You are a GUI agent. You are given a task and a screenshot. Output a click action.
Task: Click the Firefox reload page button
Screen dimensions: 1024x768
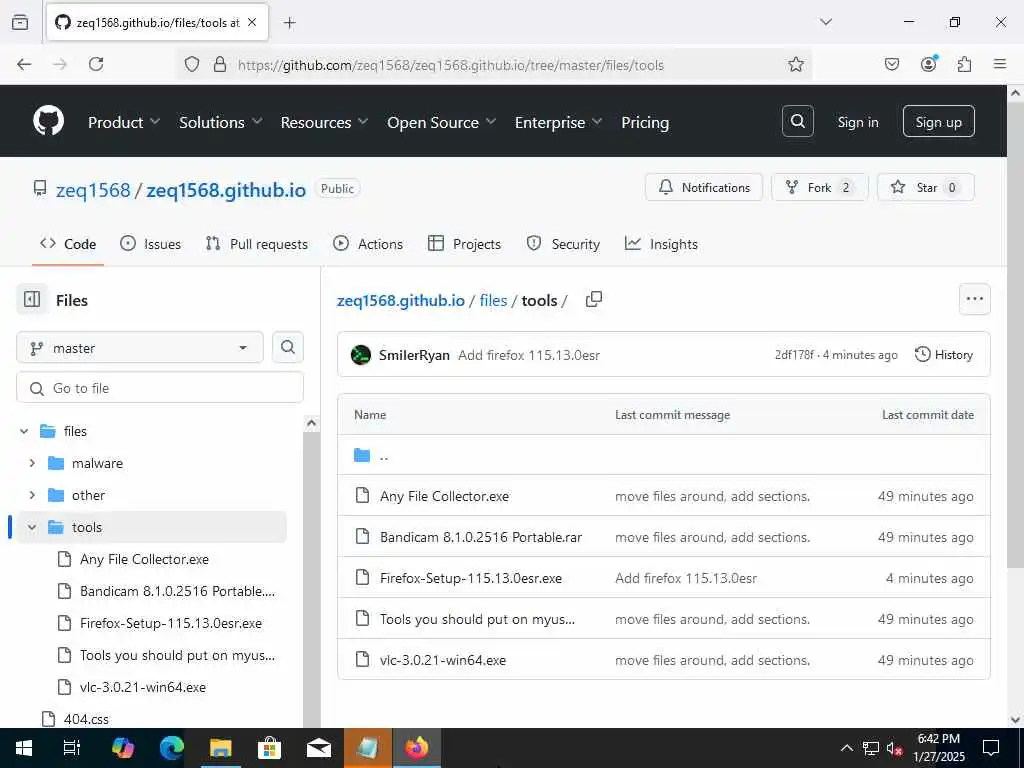tap(96, 64)
